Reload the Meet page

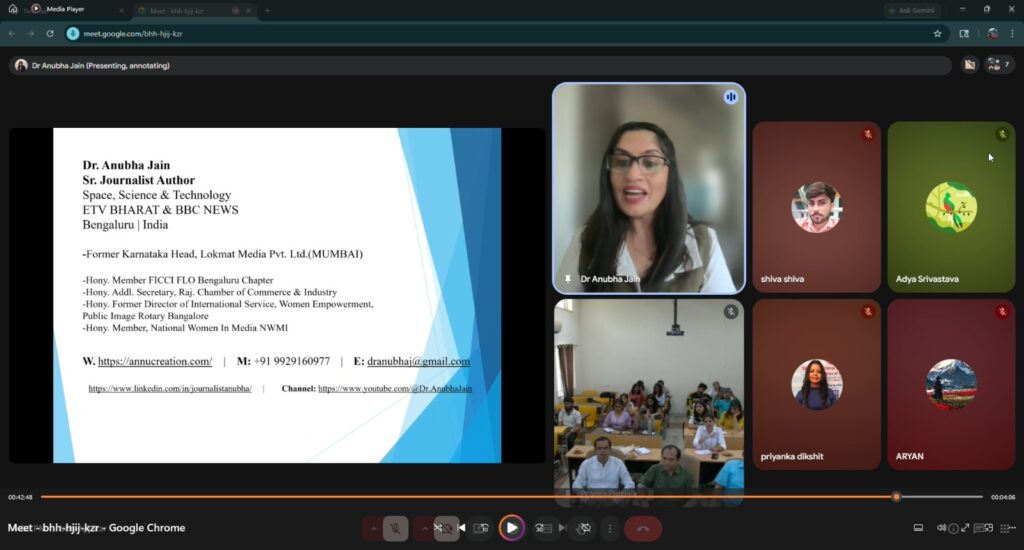50,33
